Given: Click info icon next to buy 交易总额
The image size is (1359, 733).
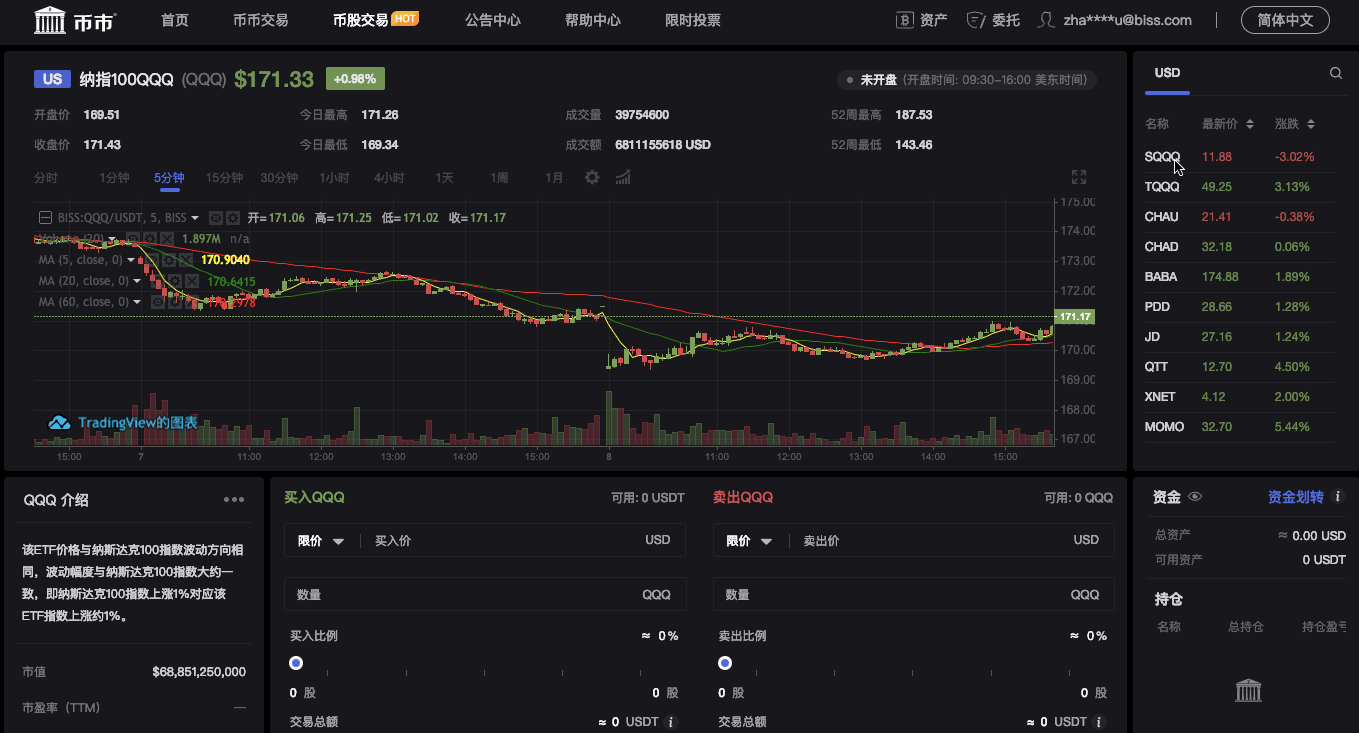Looking at the screenshot, I should (671, 722).
